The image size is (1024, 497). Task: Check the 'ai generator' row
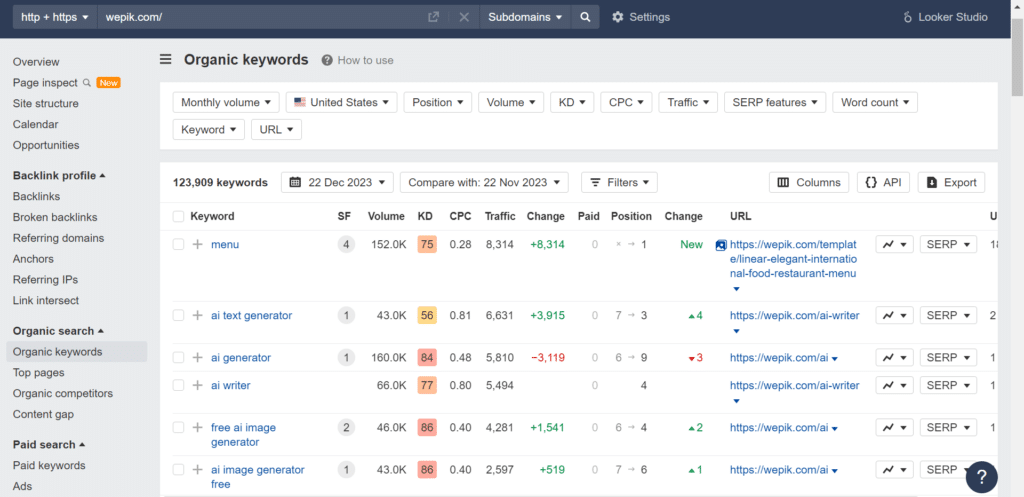(x=178, y=357)
